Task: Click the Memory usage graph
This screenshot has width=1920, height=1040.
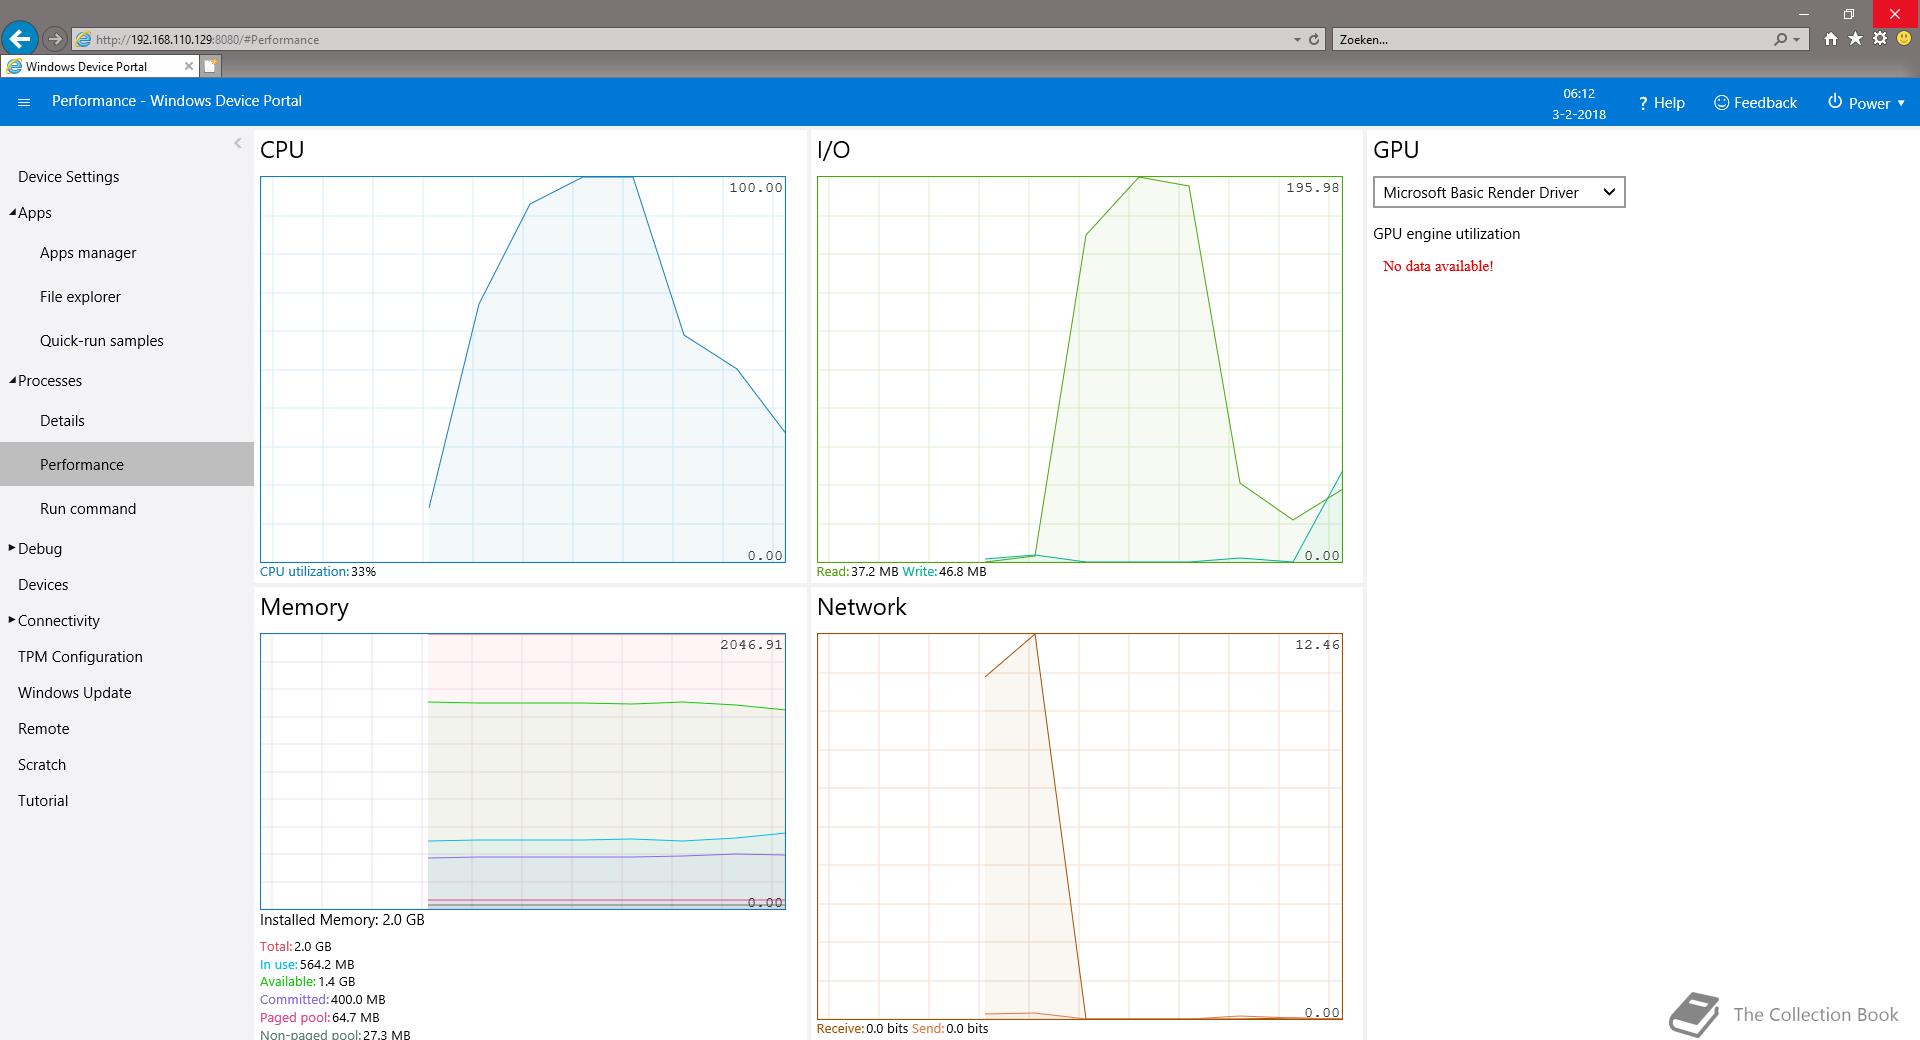Action: [x=523, y=771]
